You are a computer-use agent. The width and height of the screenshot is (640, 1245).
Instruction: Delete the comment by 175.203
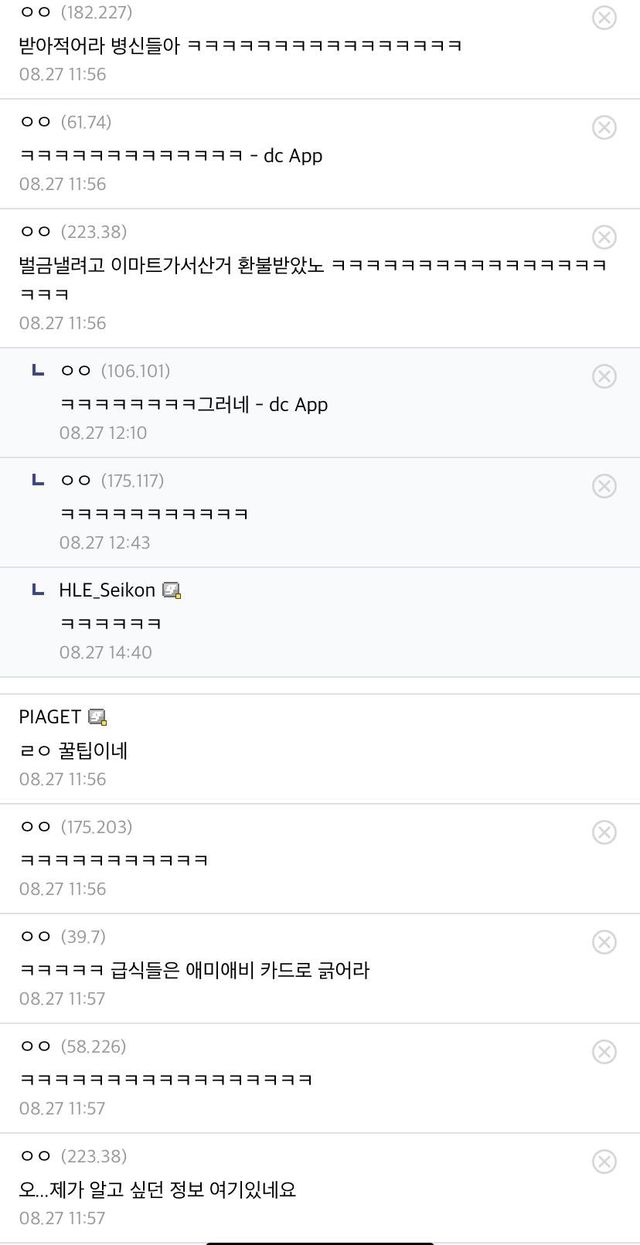(x=604, y=832)
